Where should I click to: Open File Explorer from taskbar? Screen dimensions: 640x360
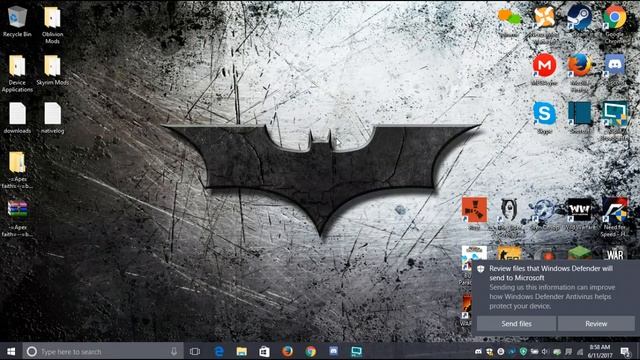[242, 351]
